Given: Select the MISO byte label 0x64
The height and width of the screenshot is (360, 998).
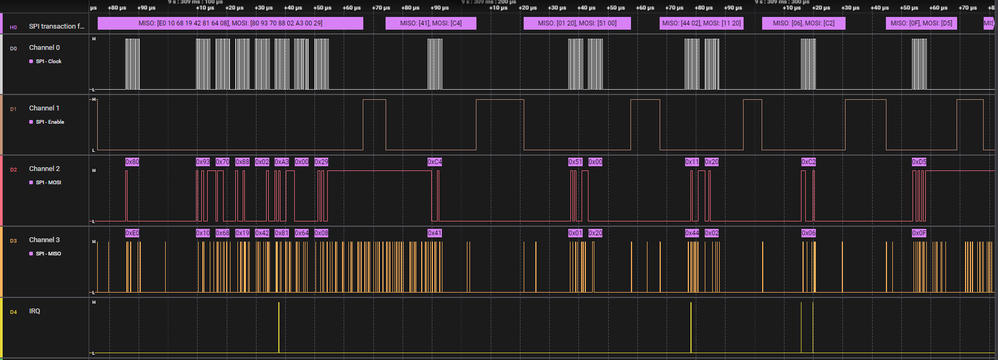Looking at the screenshot, I should pyautogui.click(x=302, y=233).
